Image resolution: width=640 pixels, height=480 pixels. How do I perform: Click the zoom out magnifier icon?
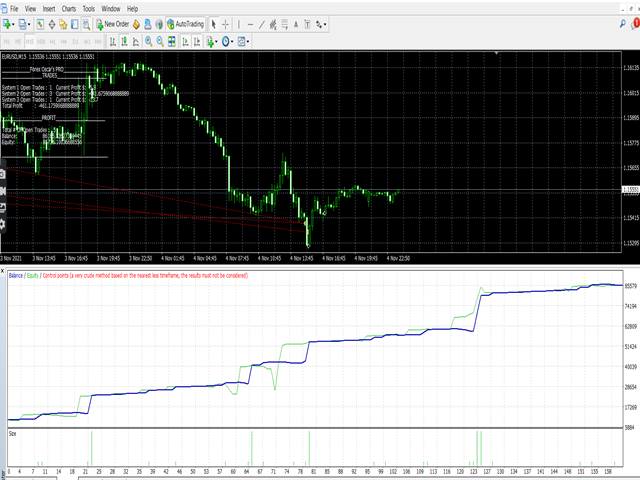pyautogui.click(x=162, y=42)
